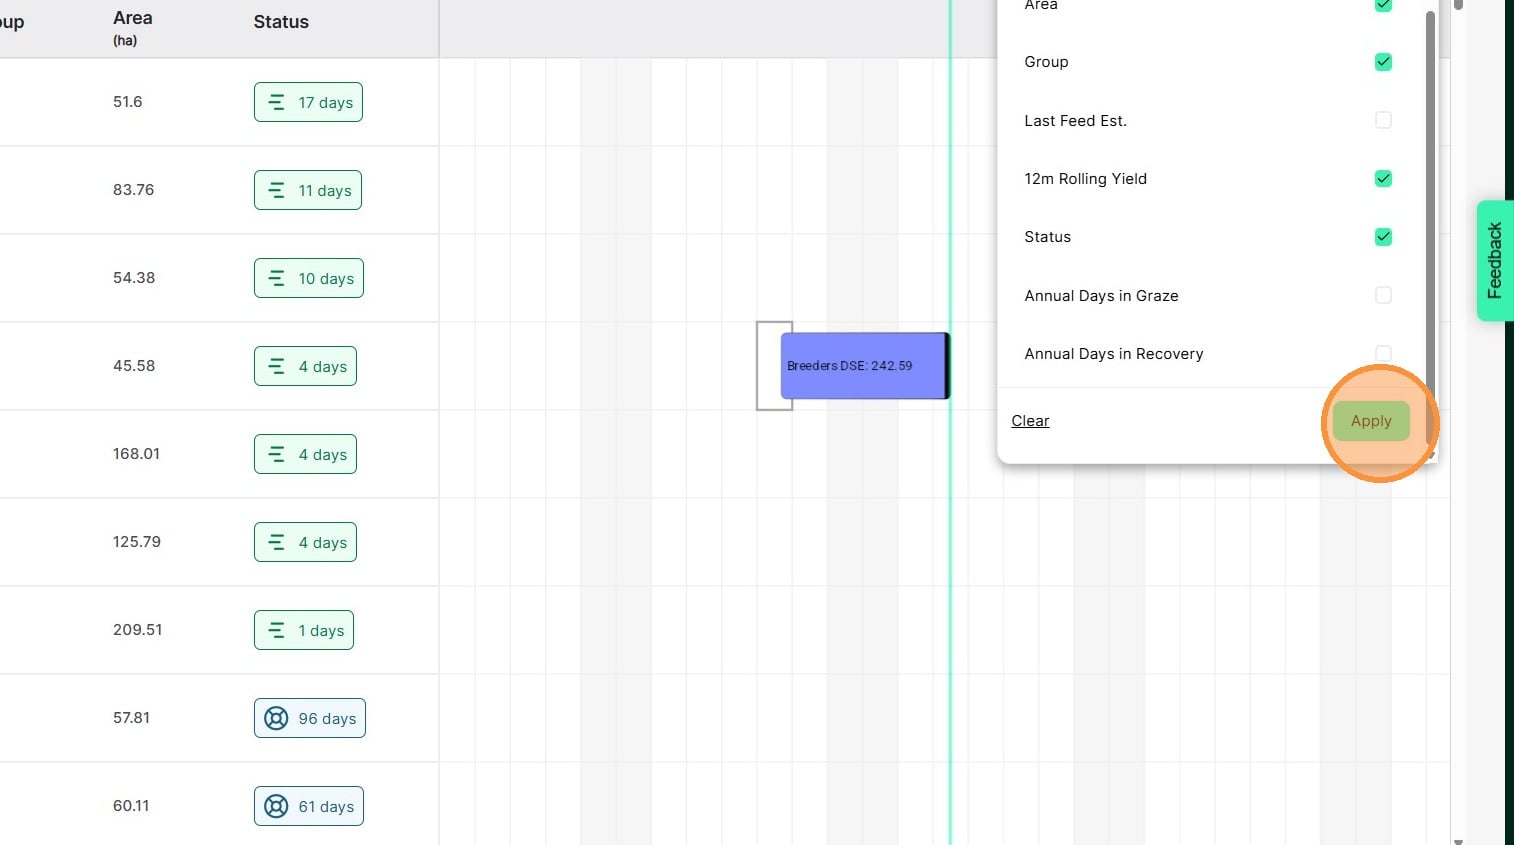Tick the Annual Days in Recovery checkbox
This screenshot has width=1514, height=845.
[1383, 353]
